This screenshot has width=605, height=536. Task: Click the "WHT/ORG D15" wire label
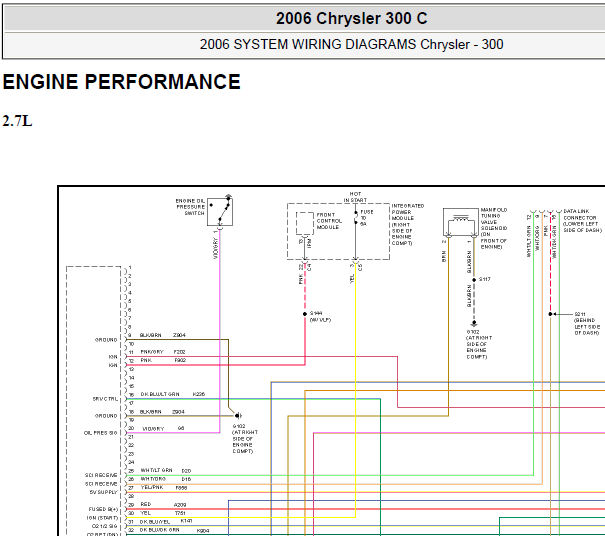click(x=166, y=479)
